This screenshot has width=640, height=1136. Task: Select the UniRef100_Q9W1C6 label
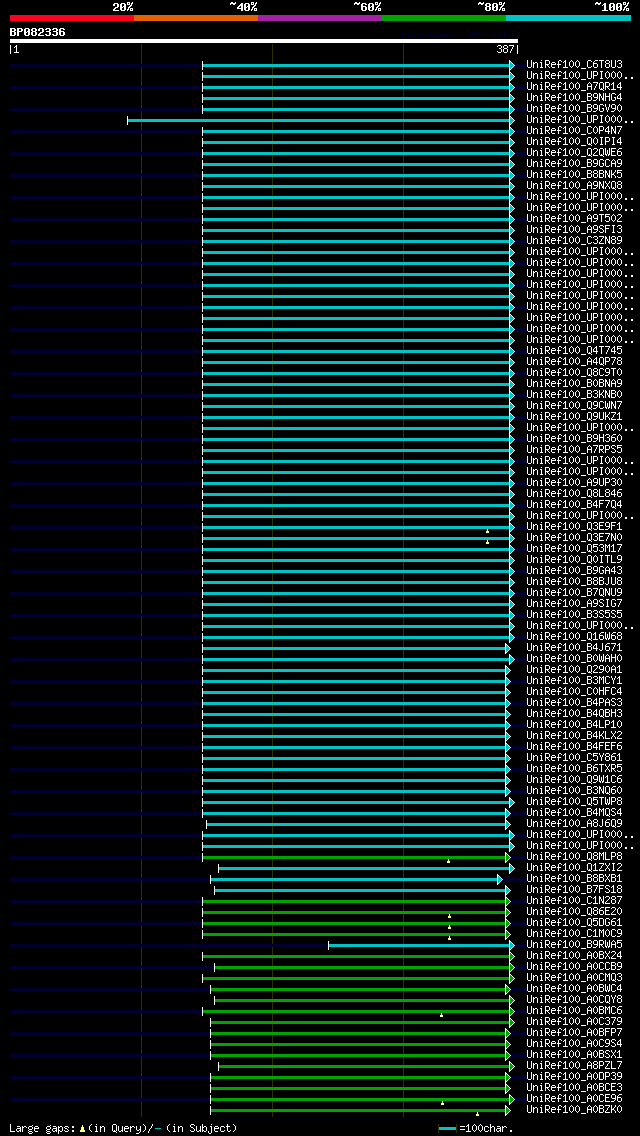point(574,780)
